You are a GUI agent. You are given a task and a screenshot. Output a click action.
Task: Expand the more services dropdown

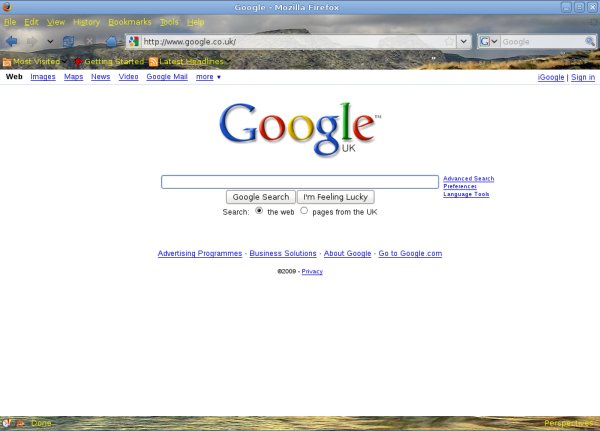click(x=208, y=77)
